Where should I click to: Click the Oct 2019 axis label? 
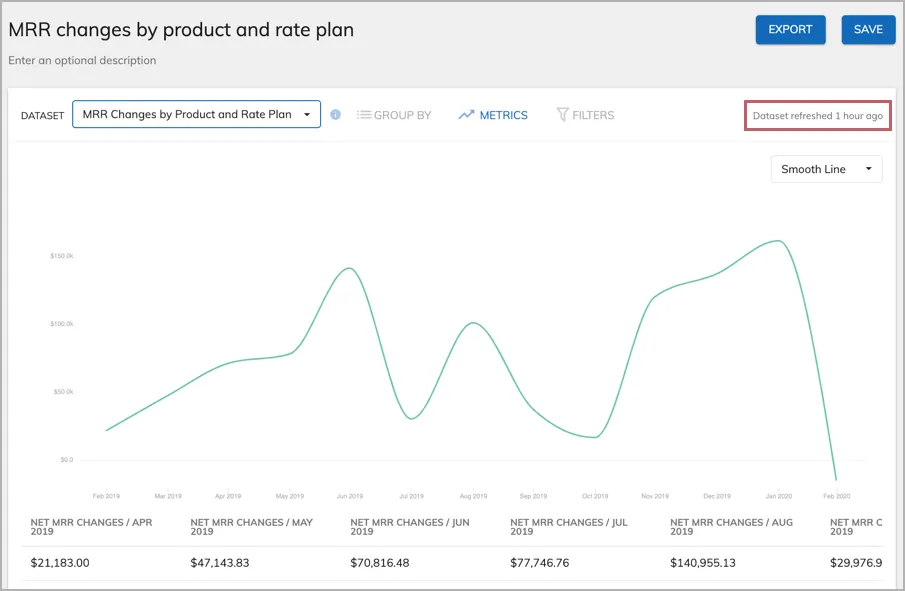[x=595, y=496]
